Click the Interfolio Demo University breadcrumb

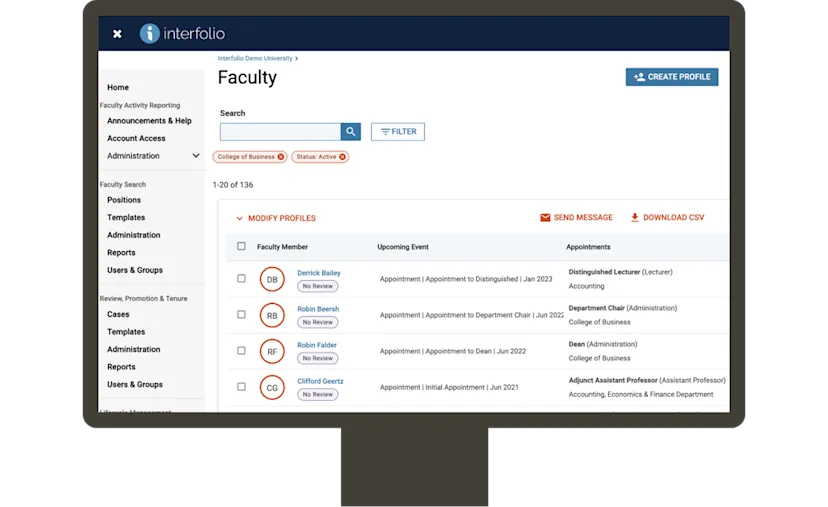coord(255,59)
